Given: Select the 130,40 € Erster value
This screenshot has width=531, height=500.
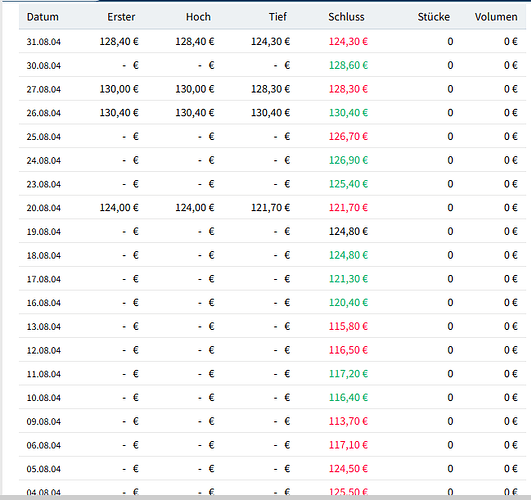Looking at the screenshot, I should click(x=119, y=113).
